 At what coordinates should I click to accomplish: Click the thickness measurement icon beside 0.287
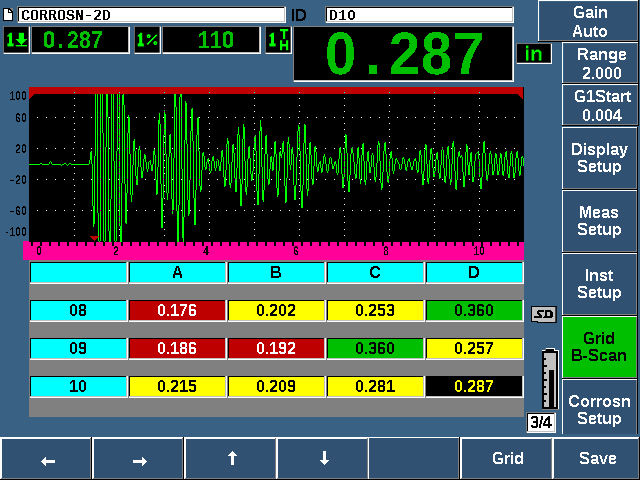click(16, 40)
